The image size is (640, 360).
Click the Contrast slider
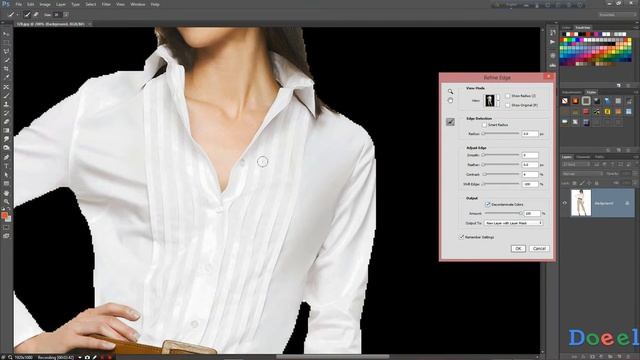click(500, 174)
